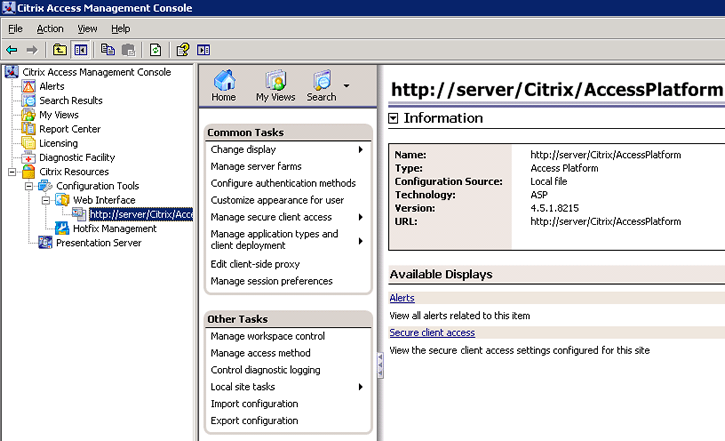This screenshot has height=441, width=725.
Task: Click the Paste toolbar icon
Action: click(128, 49)
